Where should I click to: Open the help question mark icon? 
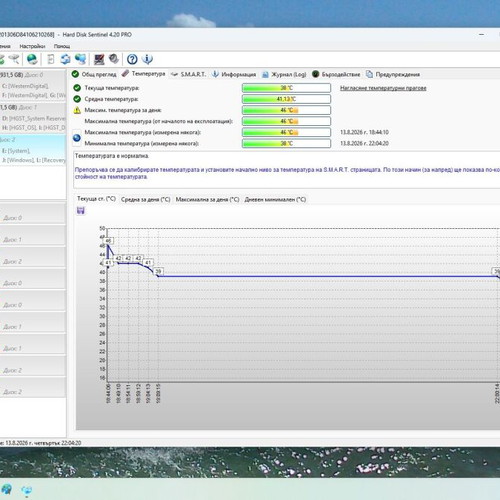point(132,59)
